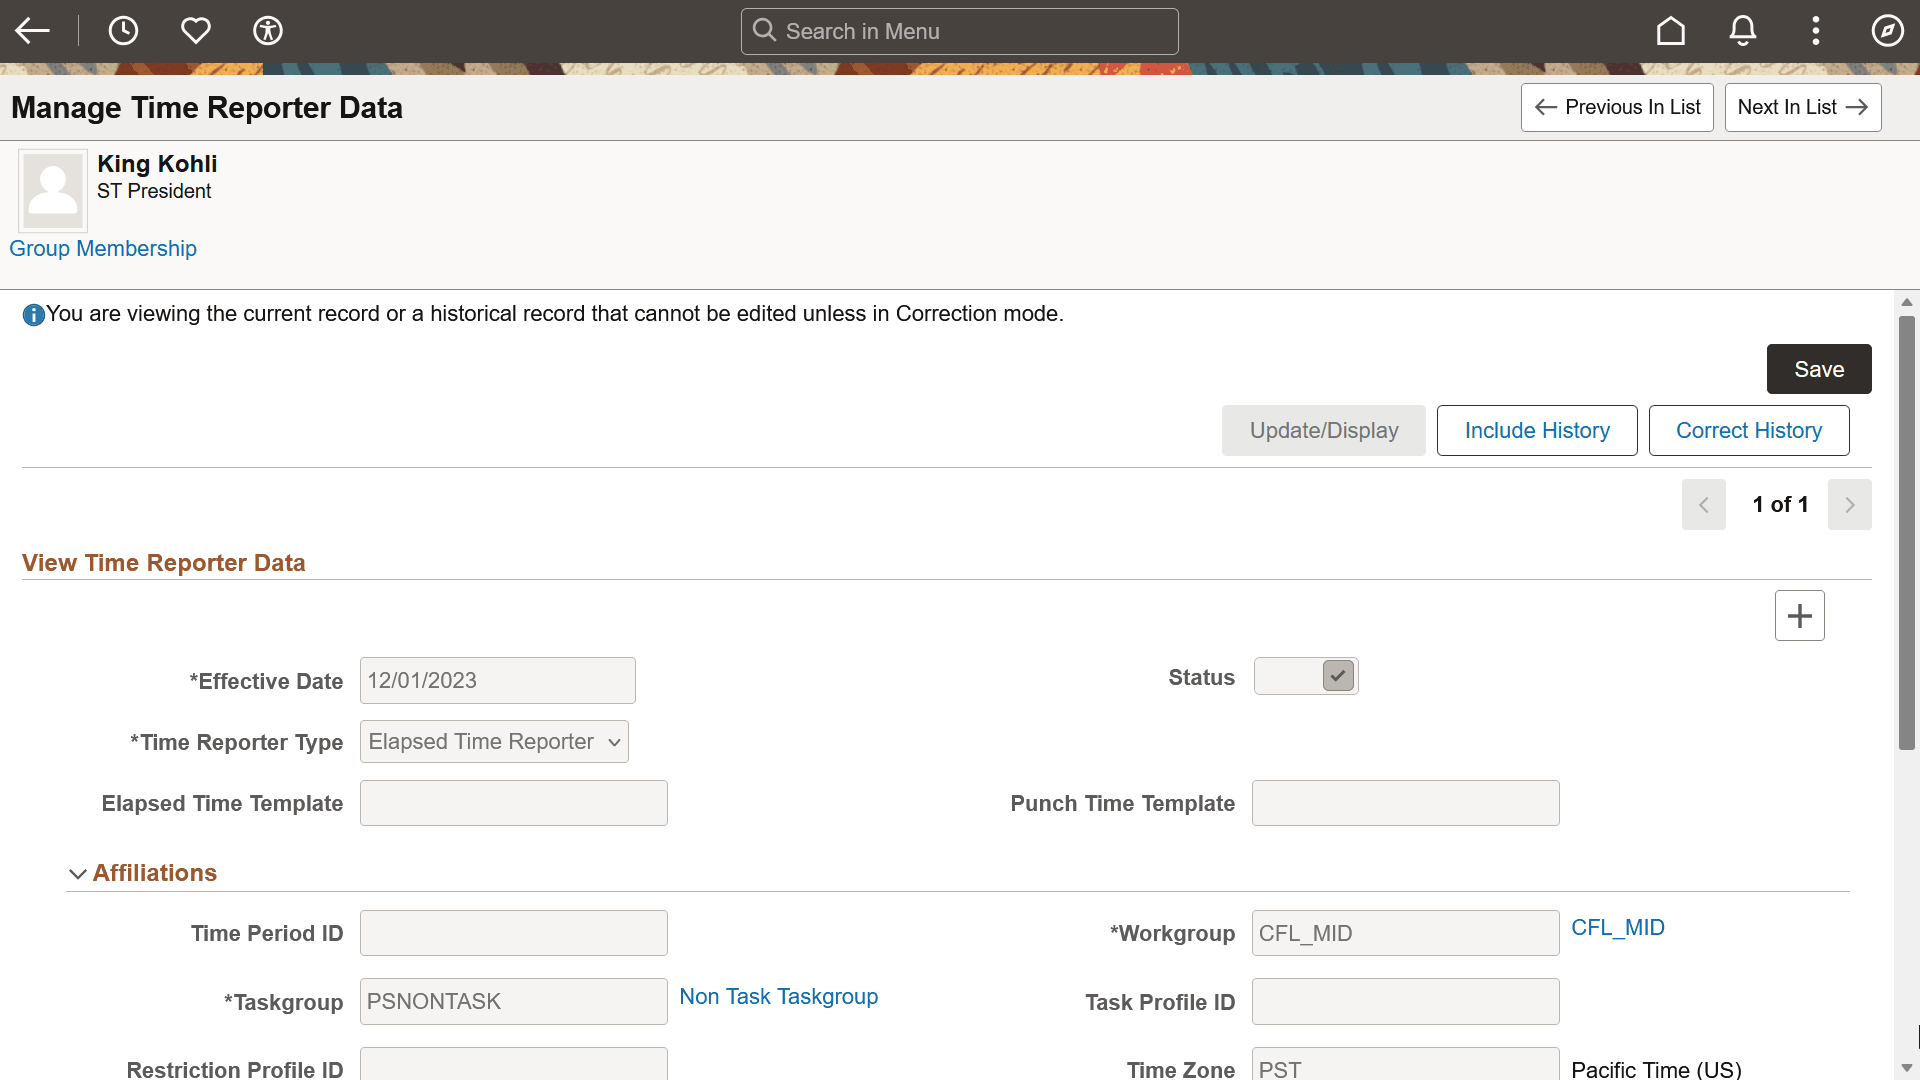
Task: Add a new row with the plus icon
Action: pyautogui.click(x=1799, y=615)
